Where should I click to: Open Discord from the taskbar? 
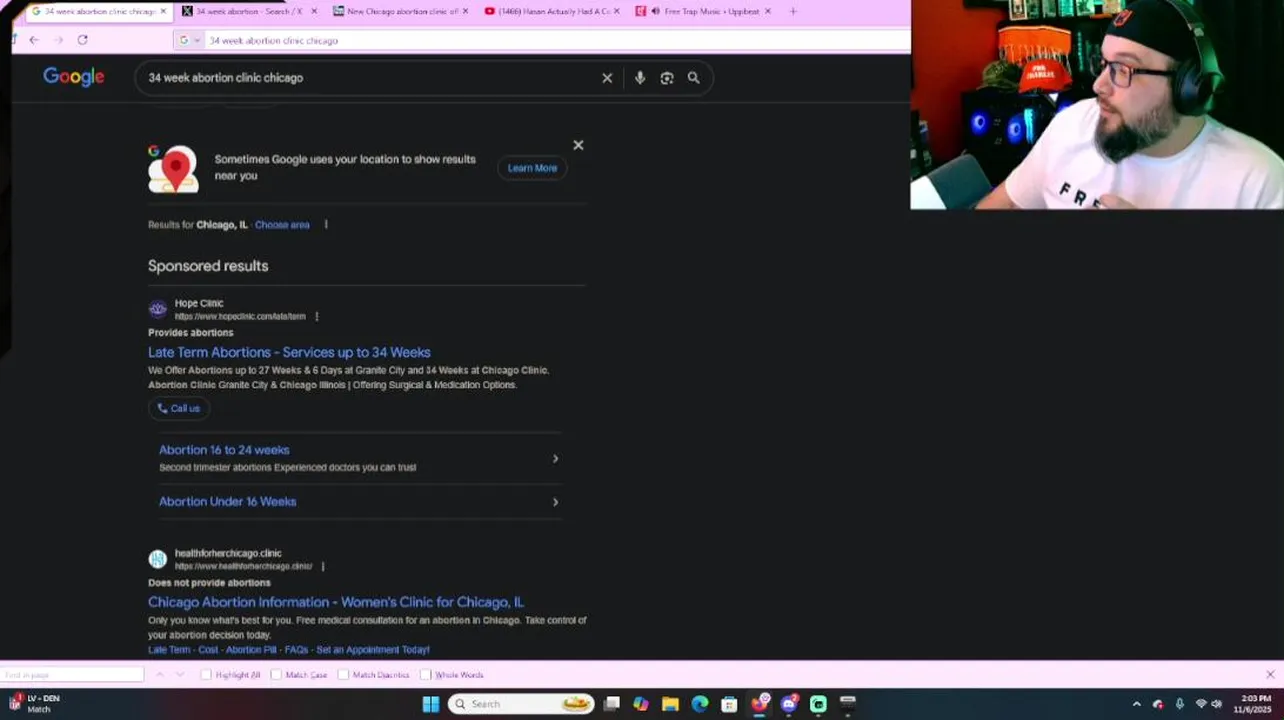(789, 704)
